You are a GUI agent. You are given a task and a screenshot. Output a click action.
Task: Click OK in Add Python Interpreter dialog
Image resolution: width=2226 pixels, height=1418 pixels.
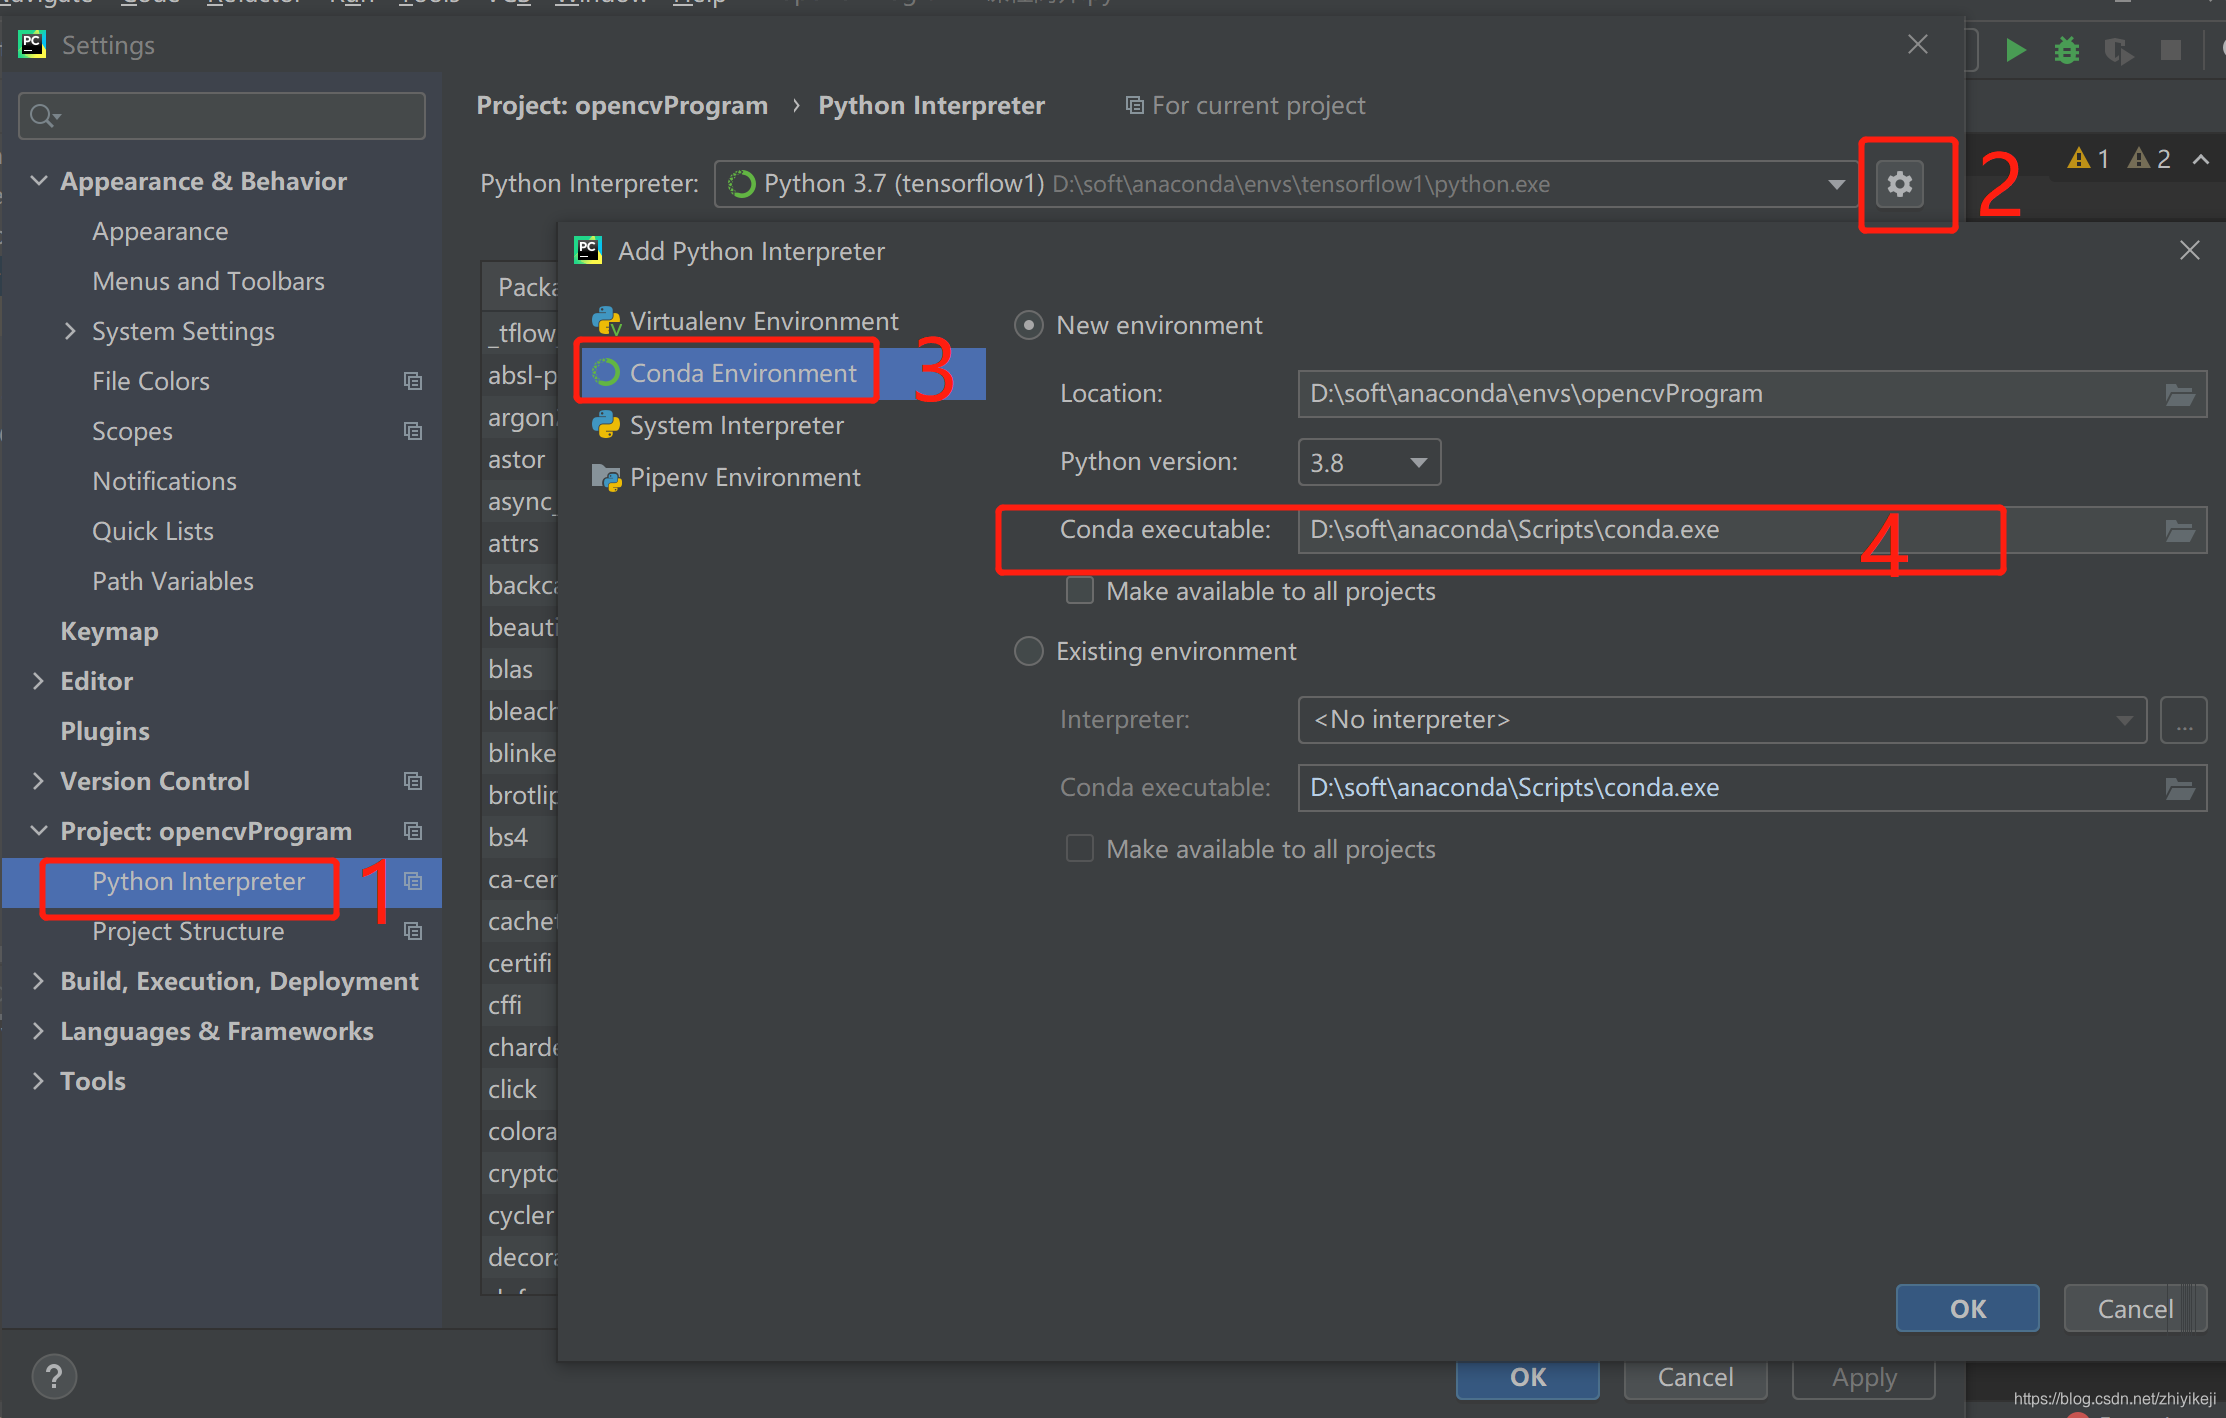click(x=1967, y=1308)
